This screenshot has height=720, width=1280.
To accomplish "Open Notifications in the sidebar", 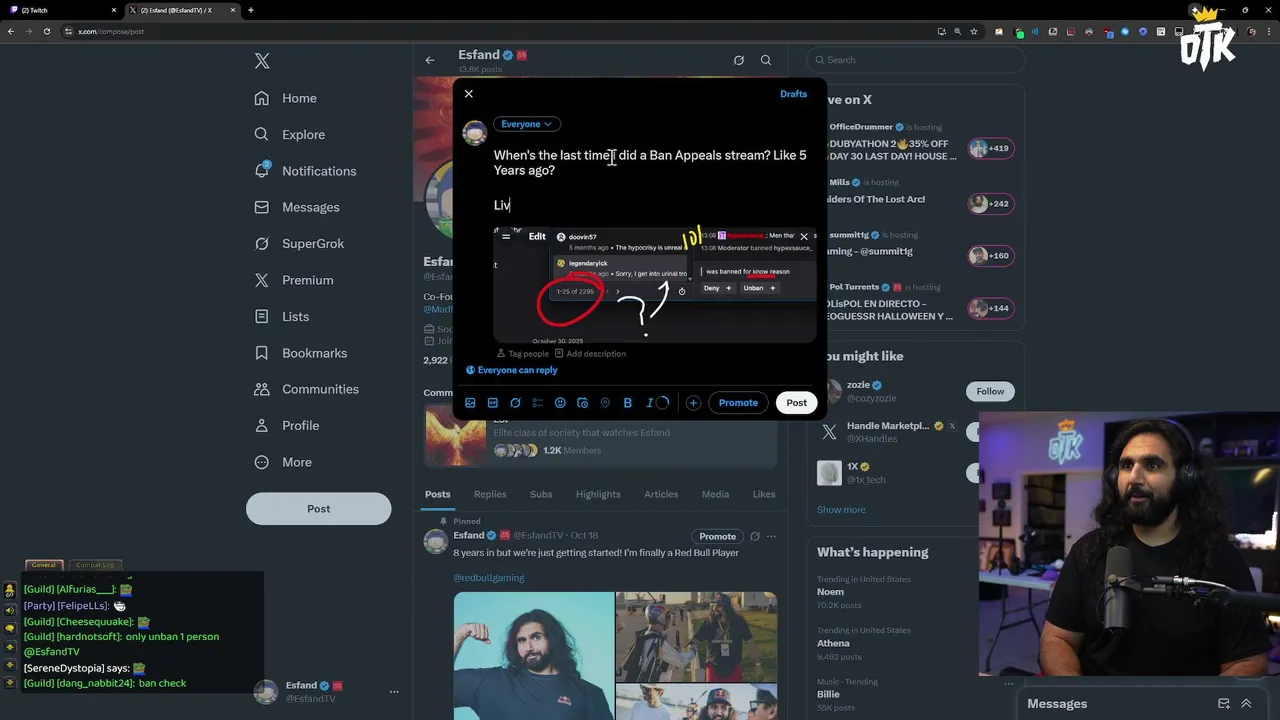I will tap(305, 171).
